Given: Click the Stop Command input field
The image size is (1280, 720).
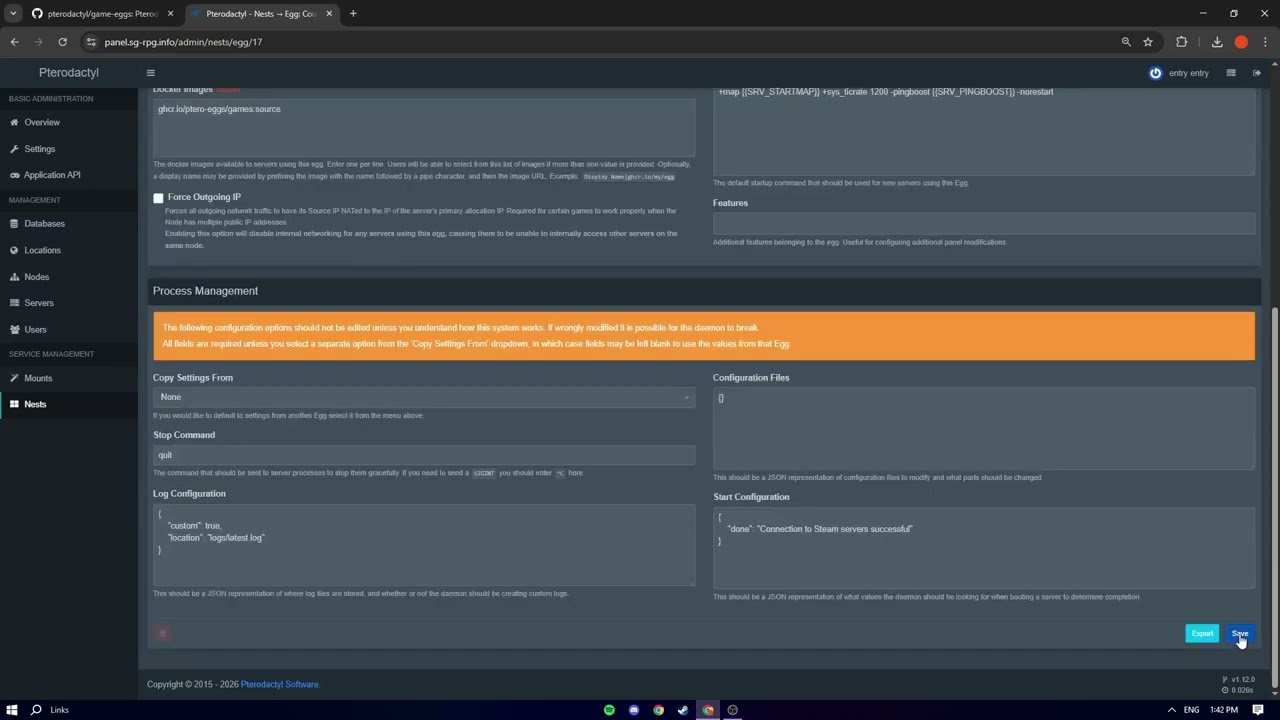Looking at the screenshot, I should [x=424, y=455].
